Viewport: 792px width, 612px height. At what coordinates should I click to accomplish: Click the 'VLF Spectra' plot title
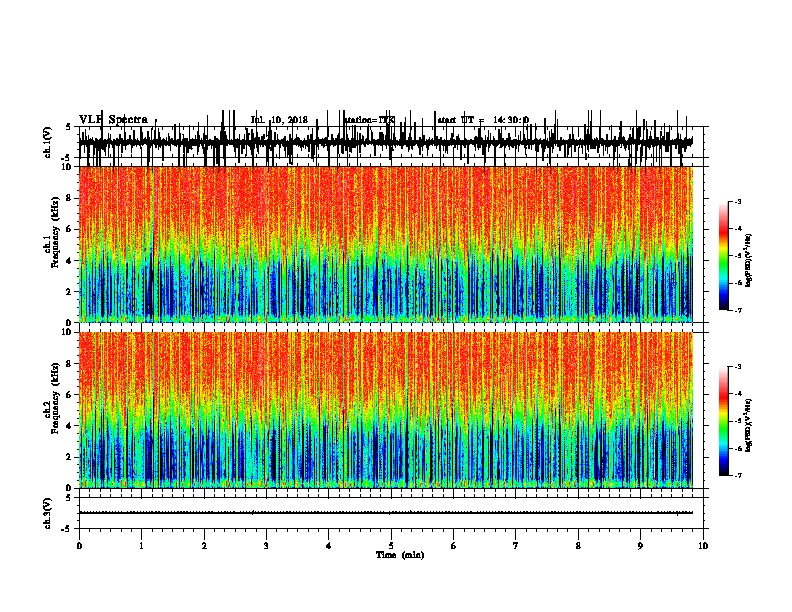pyautogui.click(x=113, y=120)
